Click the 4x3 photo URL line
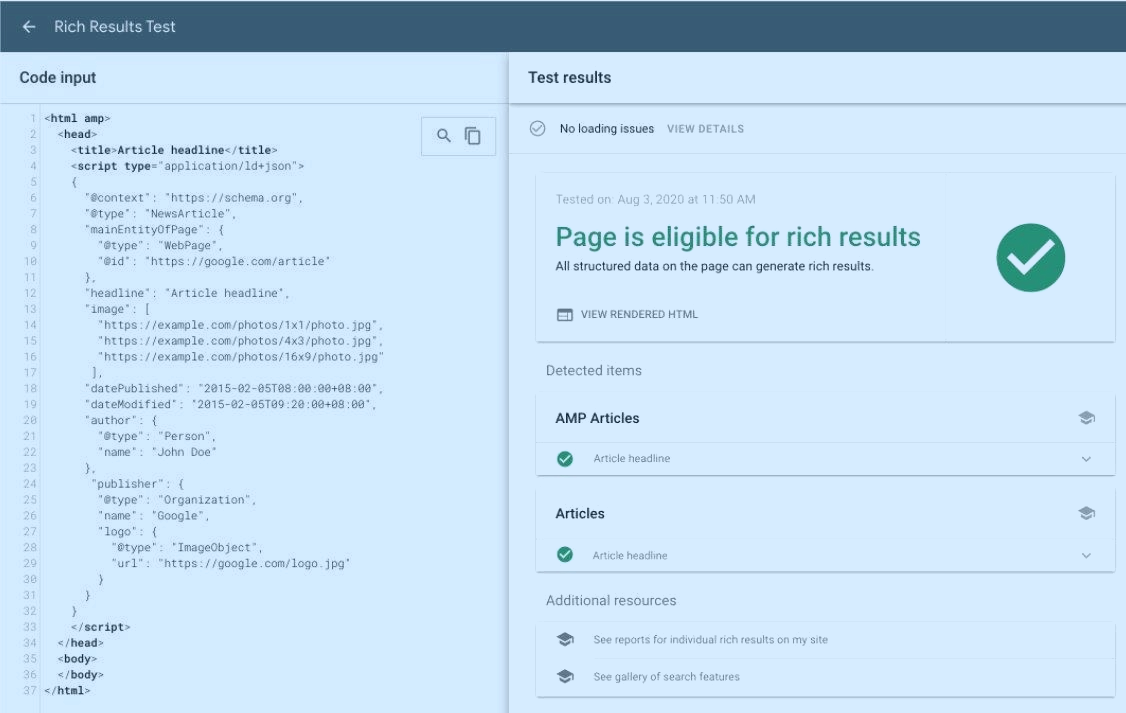 point(241,341)
